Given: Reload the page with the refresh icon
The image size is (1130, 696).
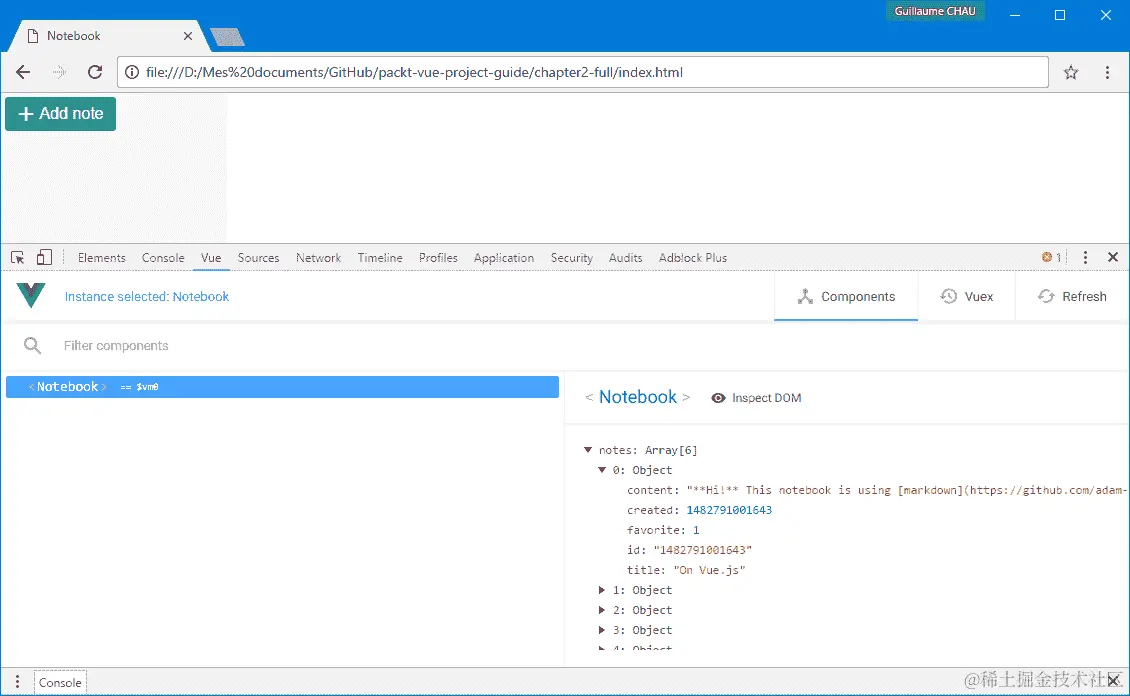Looking at the screenshot, I should tap(94, 72).
